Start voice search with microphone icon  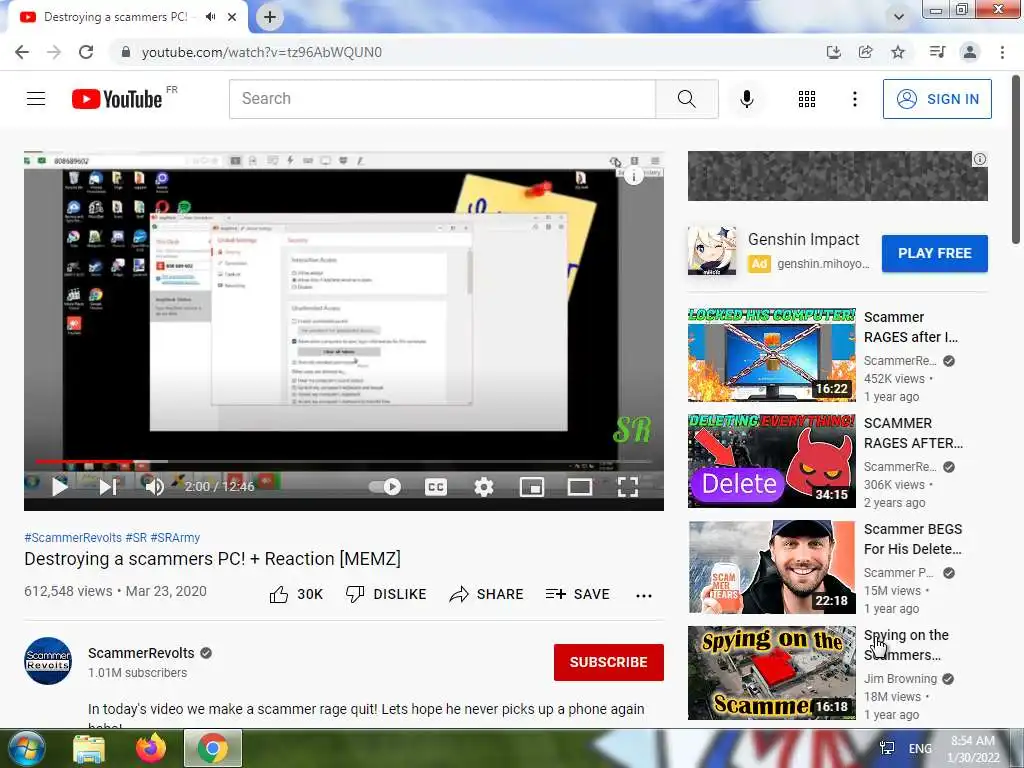[746, 99]
